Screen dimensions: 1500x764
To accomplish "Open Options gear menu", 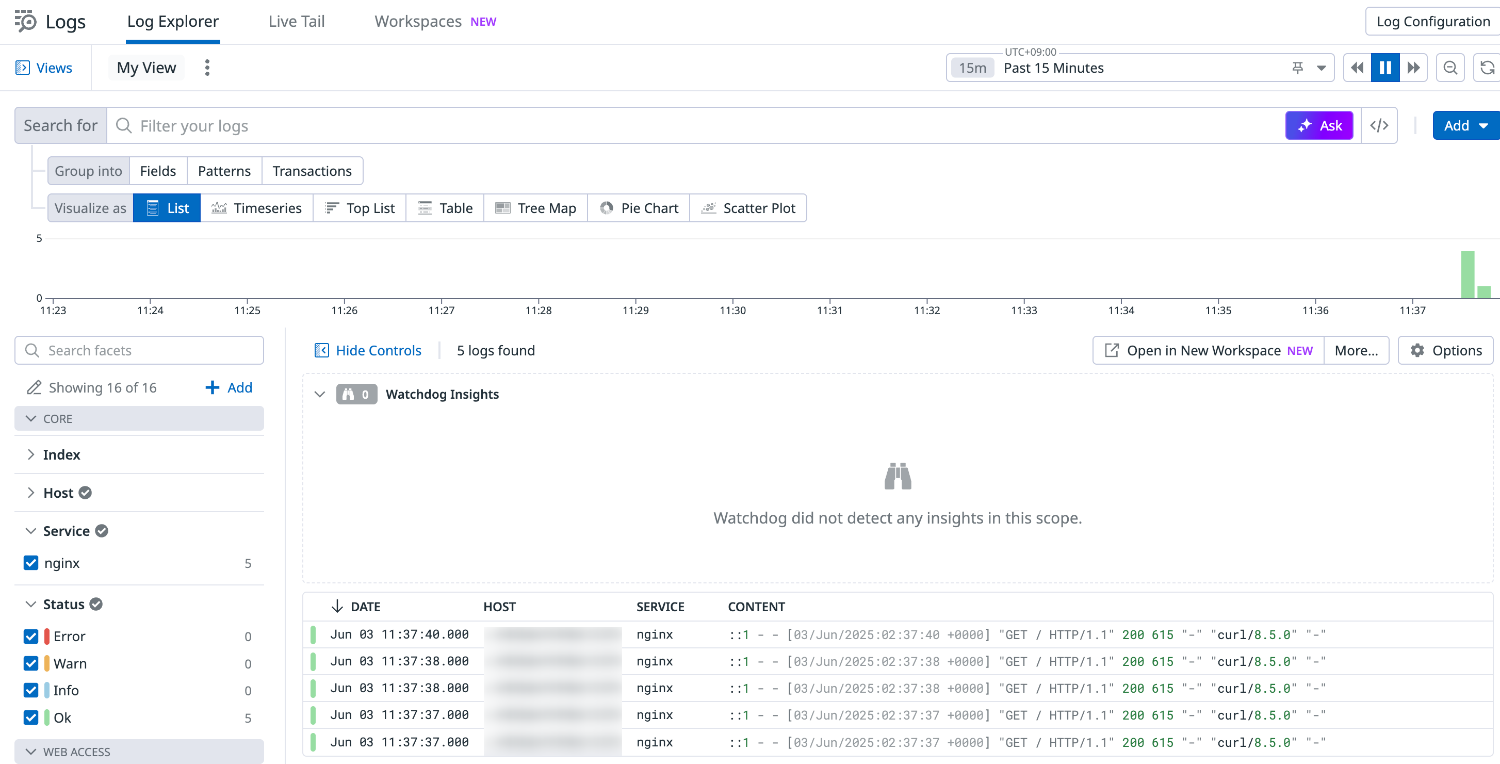I will point(1446,351).
